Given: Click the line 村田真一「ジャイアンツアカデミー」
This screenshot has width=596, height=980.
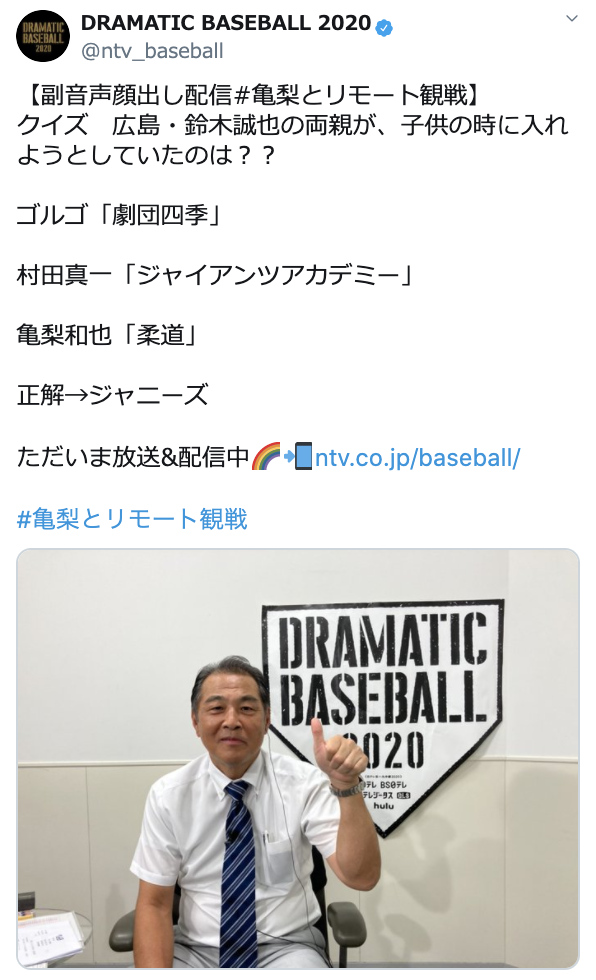Looking at the screenshot, I should pyautogui.click(x=216, y=275).
